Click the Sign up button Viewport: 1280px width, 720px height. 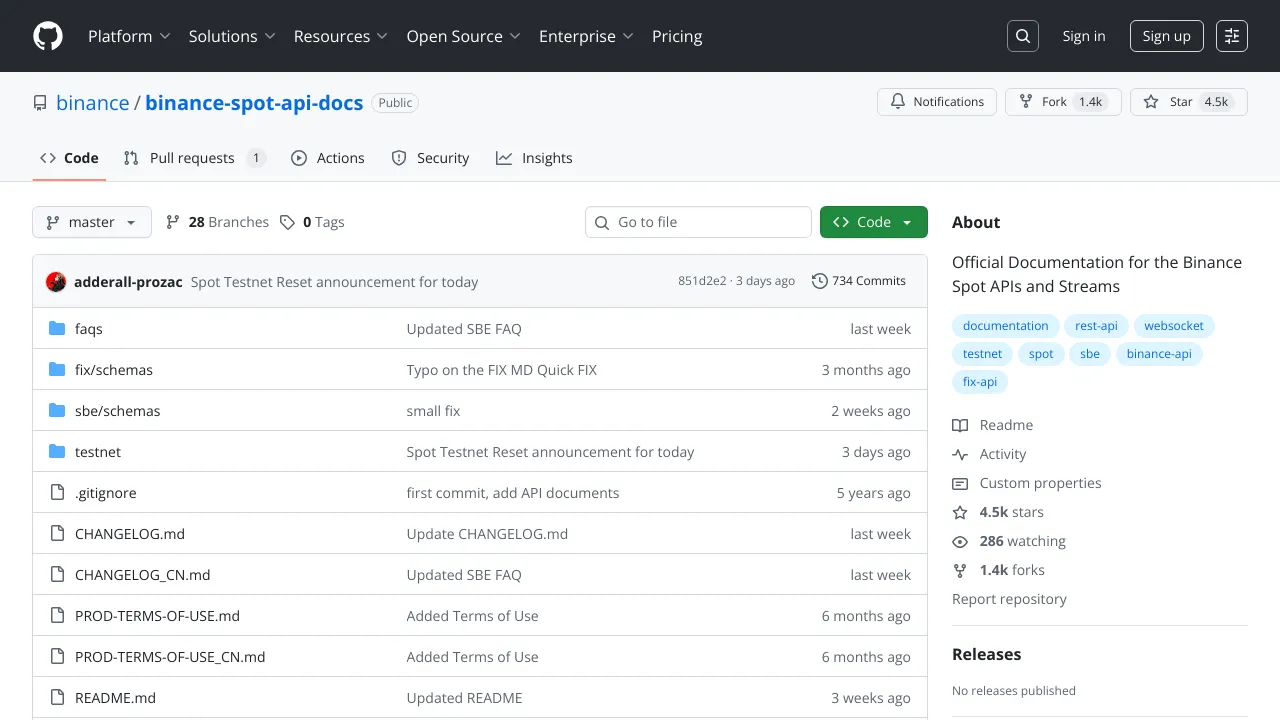(1166, 36)
